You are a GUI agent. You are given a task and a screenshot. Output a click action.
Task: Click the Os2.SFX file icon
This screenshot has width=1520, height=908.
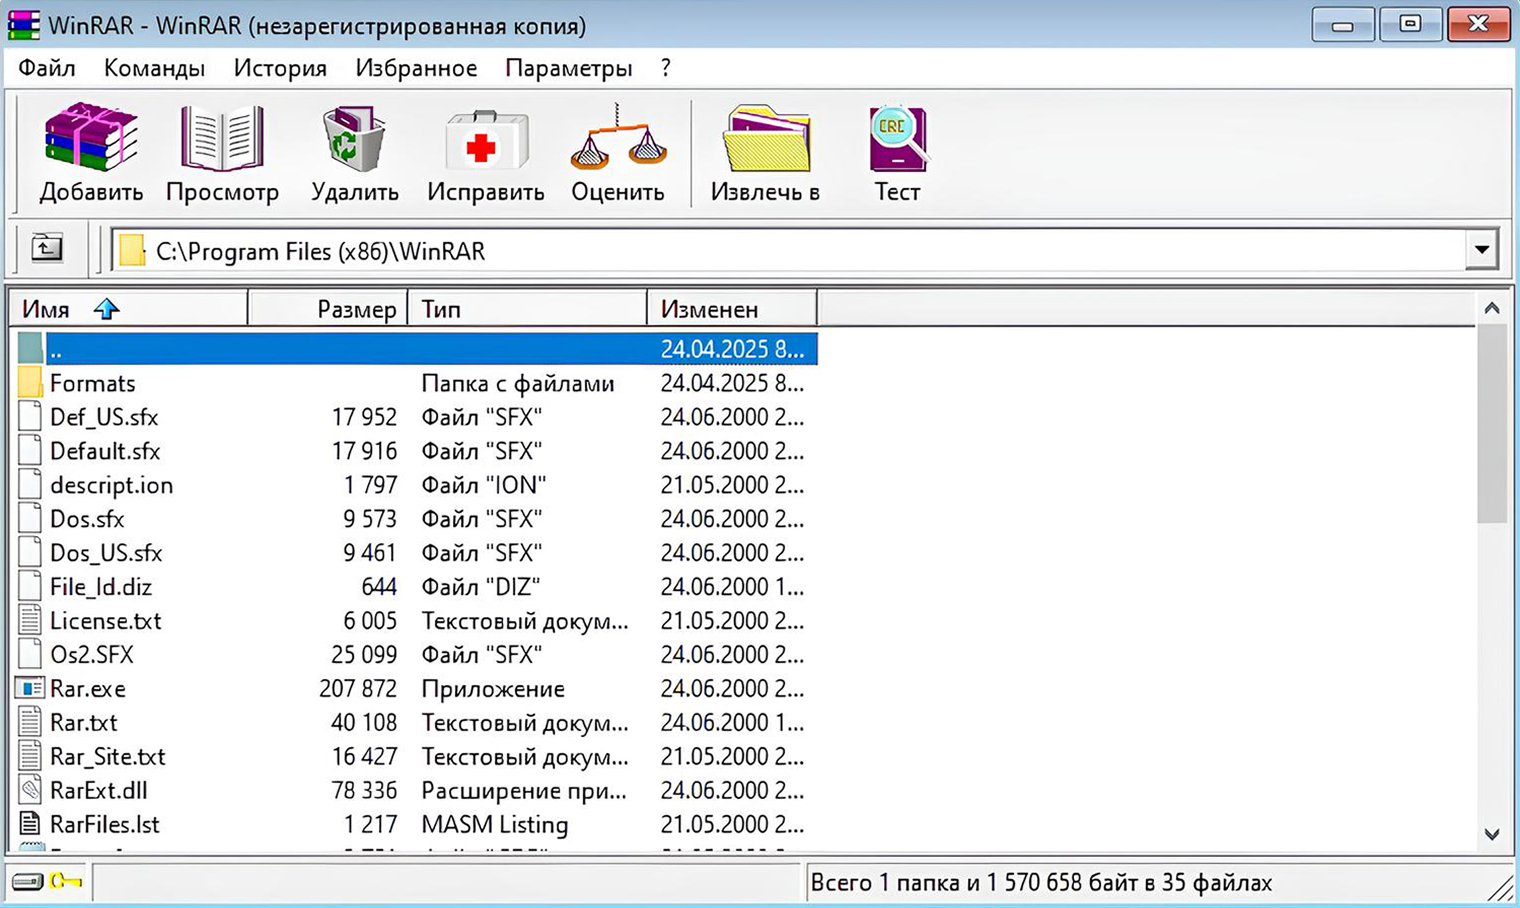click(30, 654)
